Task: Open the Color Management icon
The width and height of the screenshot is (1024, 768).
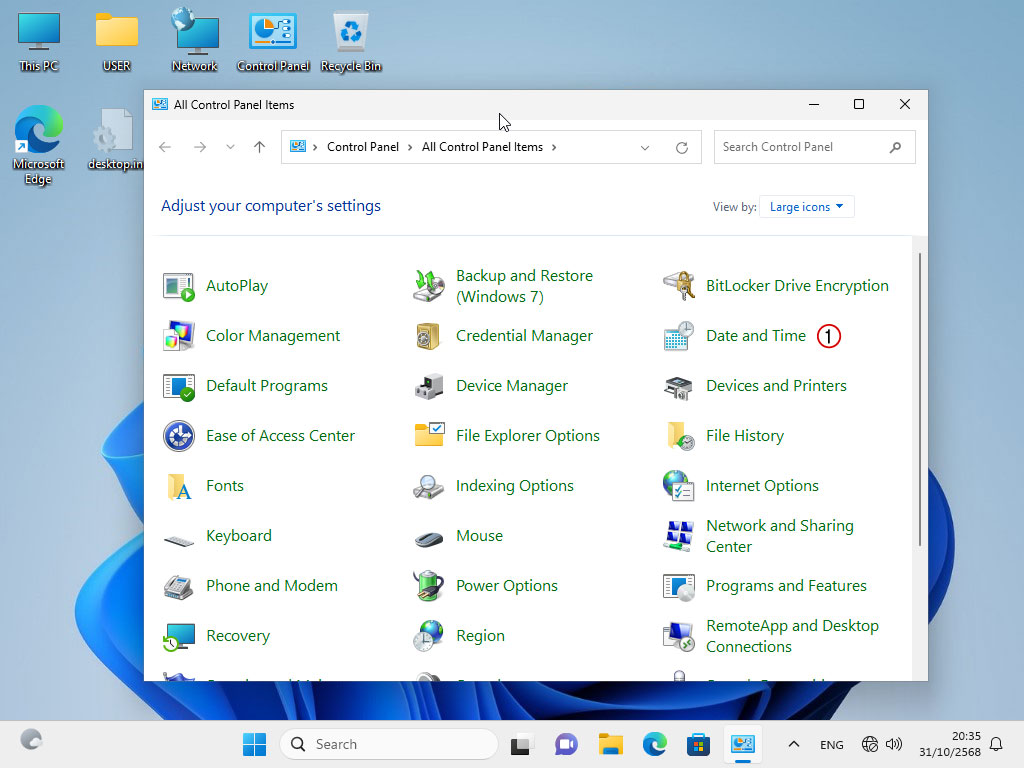Action: 178,336
